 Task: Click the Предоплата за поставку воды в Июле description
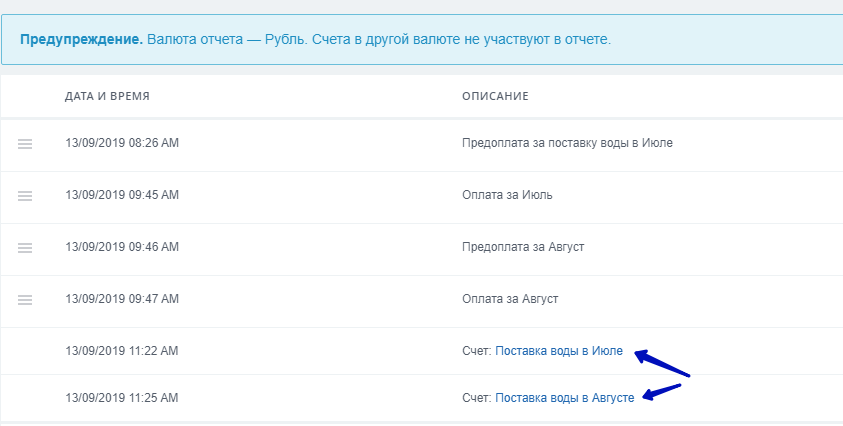pos(567,143)
